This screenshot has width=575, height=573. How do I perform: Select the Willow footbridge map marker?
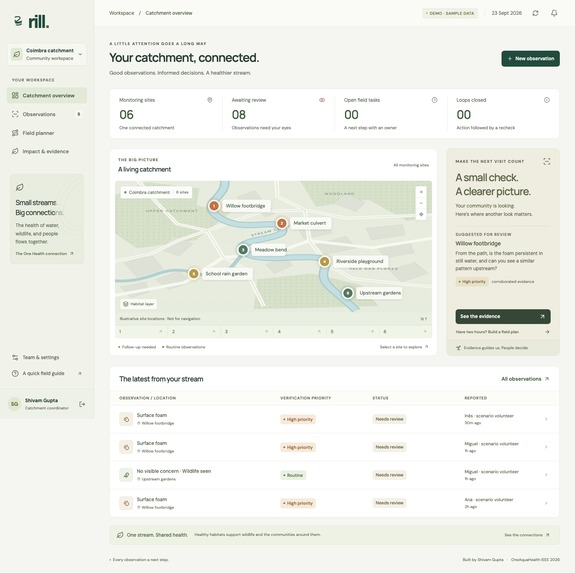click(214, 206)
